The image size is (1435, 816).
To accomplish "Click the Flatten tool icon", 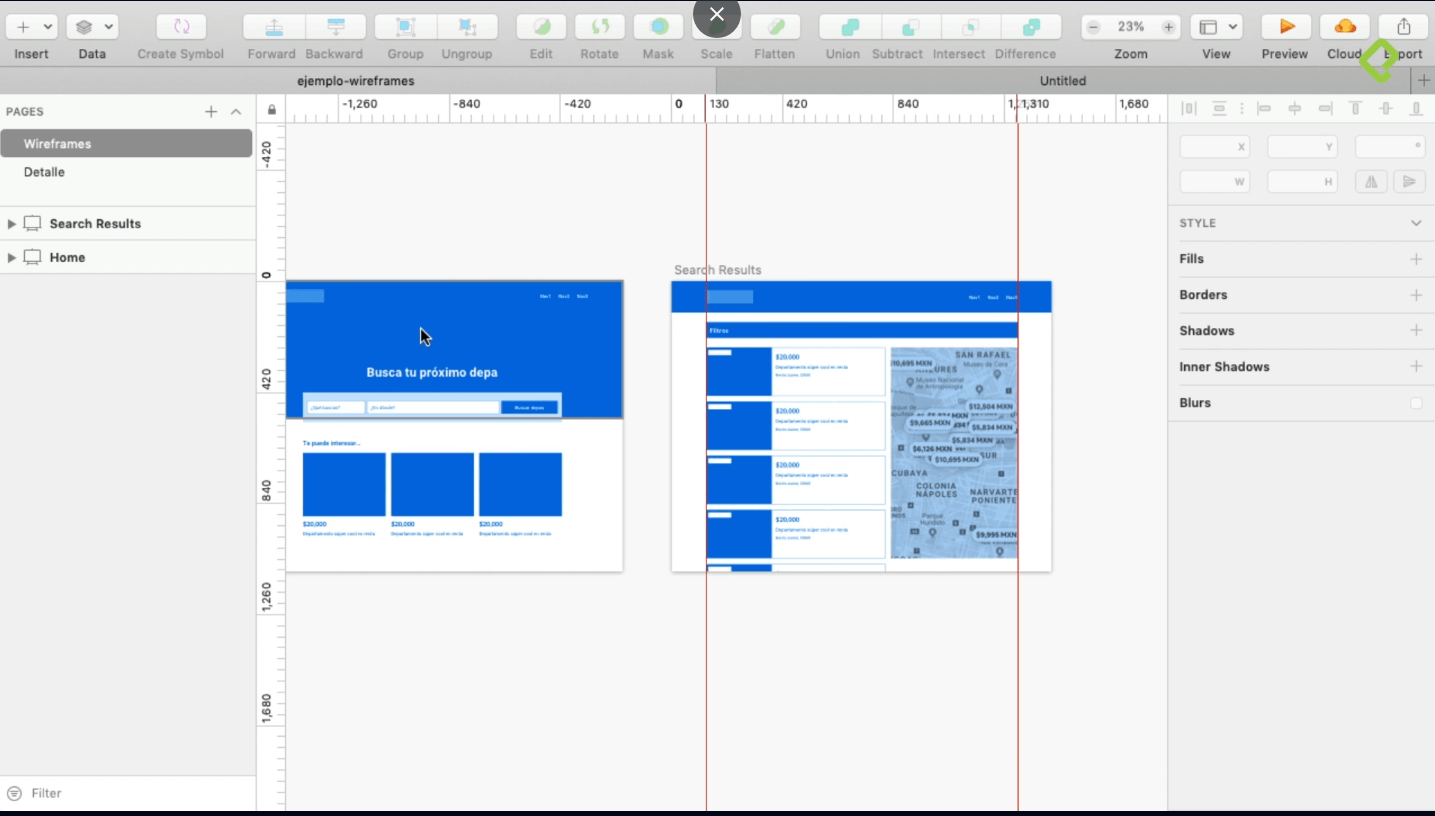I will 774,27.
